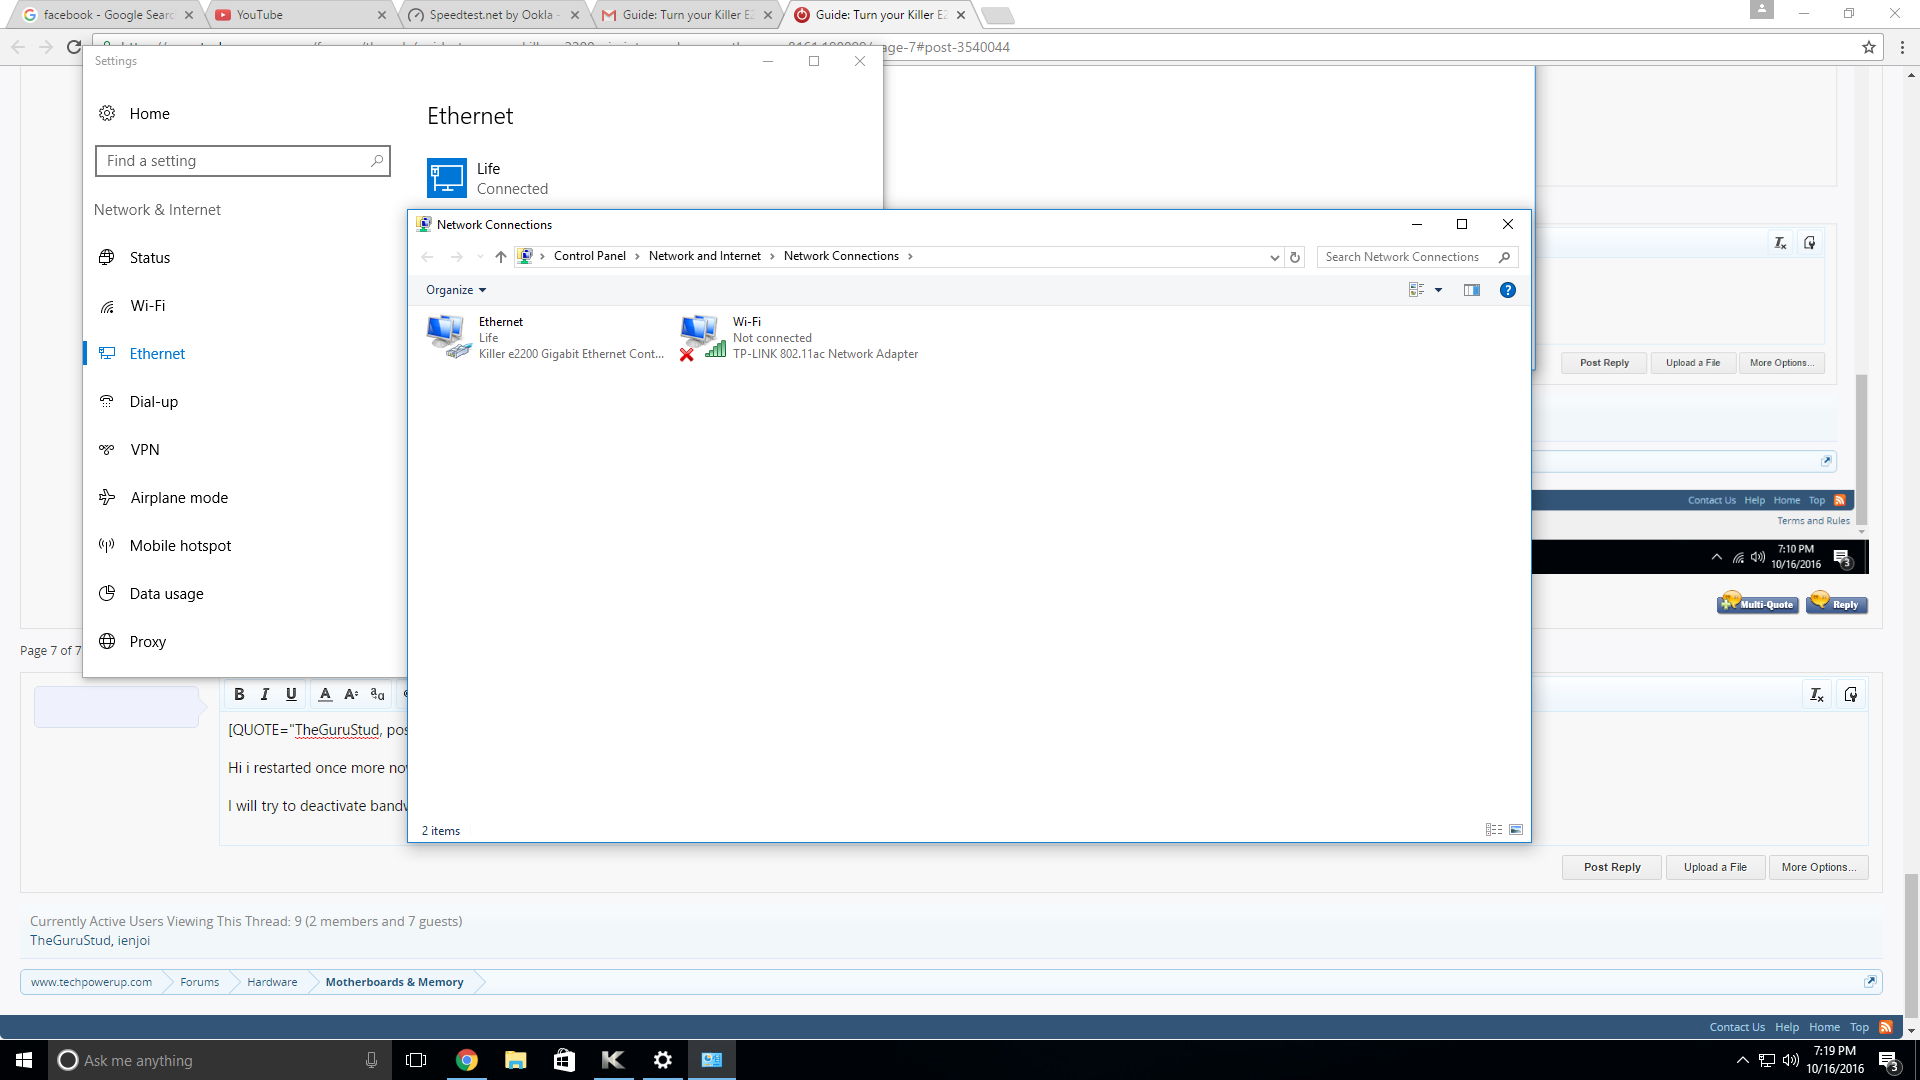Click the Find a setting search box

(242, 161)
